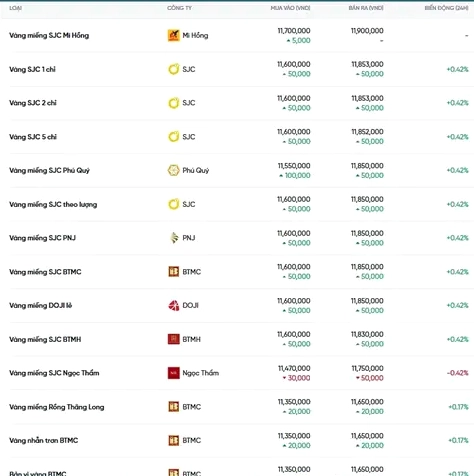Click the -0.42% change for Ngọc Thẩm
Screen dimensions: 474x476
457,373
